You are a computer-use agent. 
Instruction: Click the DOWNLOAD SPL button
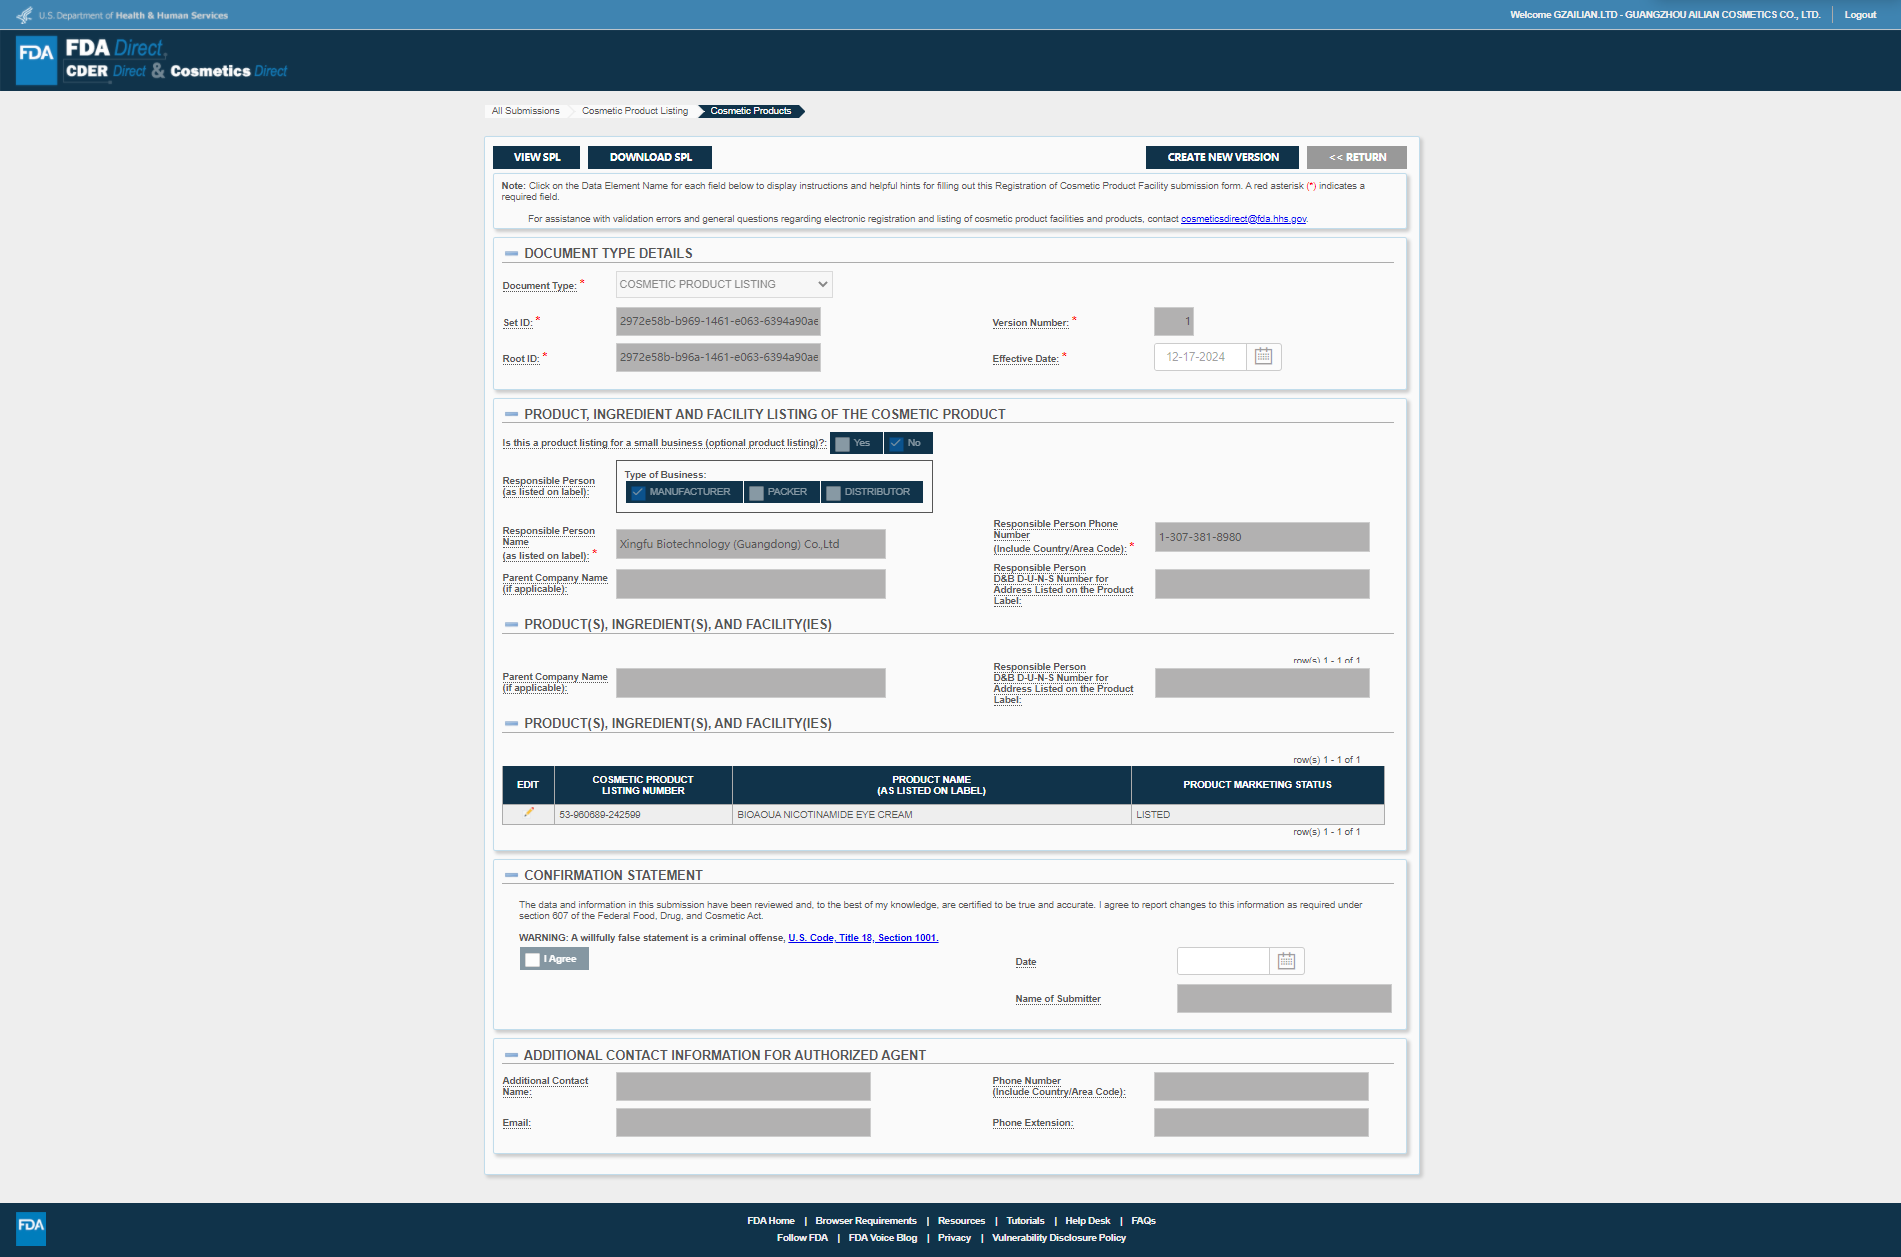click(x=650, y=158)
